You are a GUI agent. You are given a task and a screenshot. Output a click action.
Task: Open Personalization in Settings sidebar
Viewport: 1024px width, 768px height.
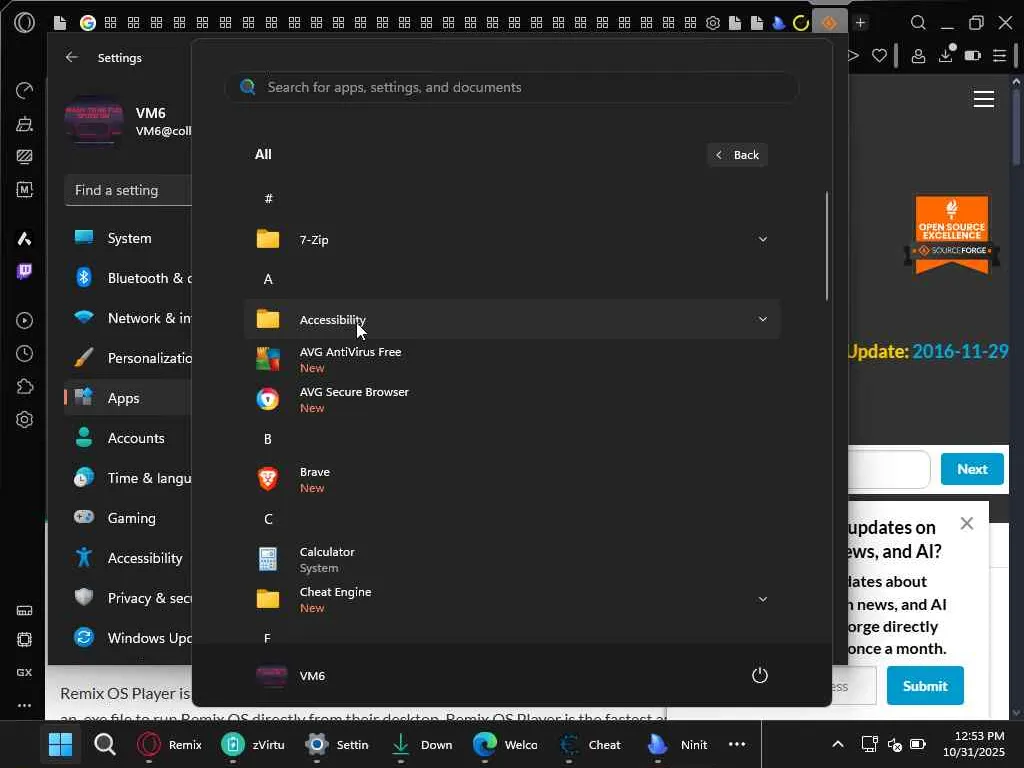pos(128,358)
